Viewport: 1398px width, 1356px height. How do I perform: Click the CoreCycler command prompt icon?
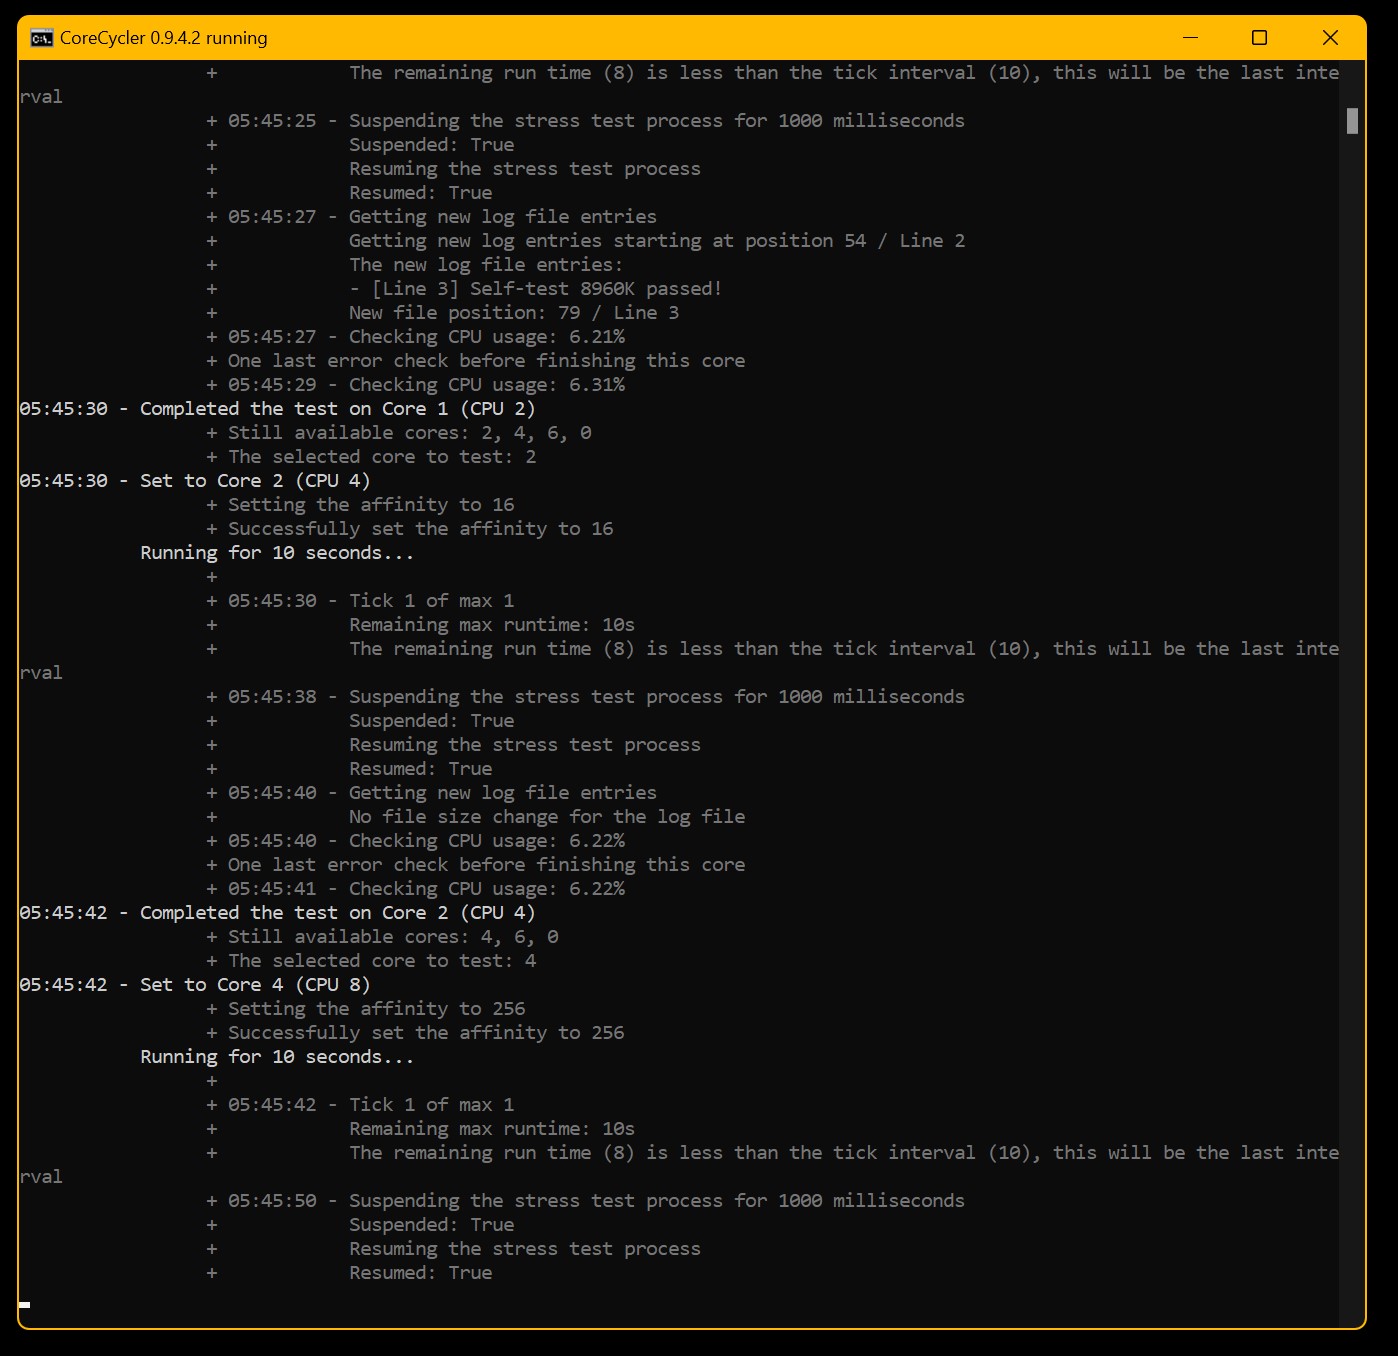pos(39,37)
